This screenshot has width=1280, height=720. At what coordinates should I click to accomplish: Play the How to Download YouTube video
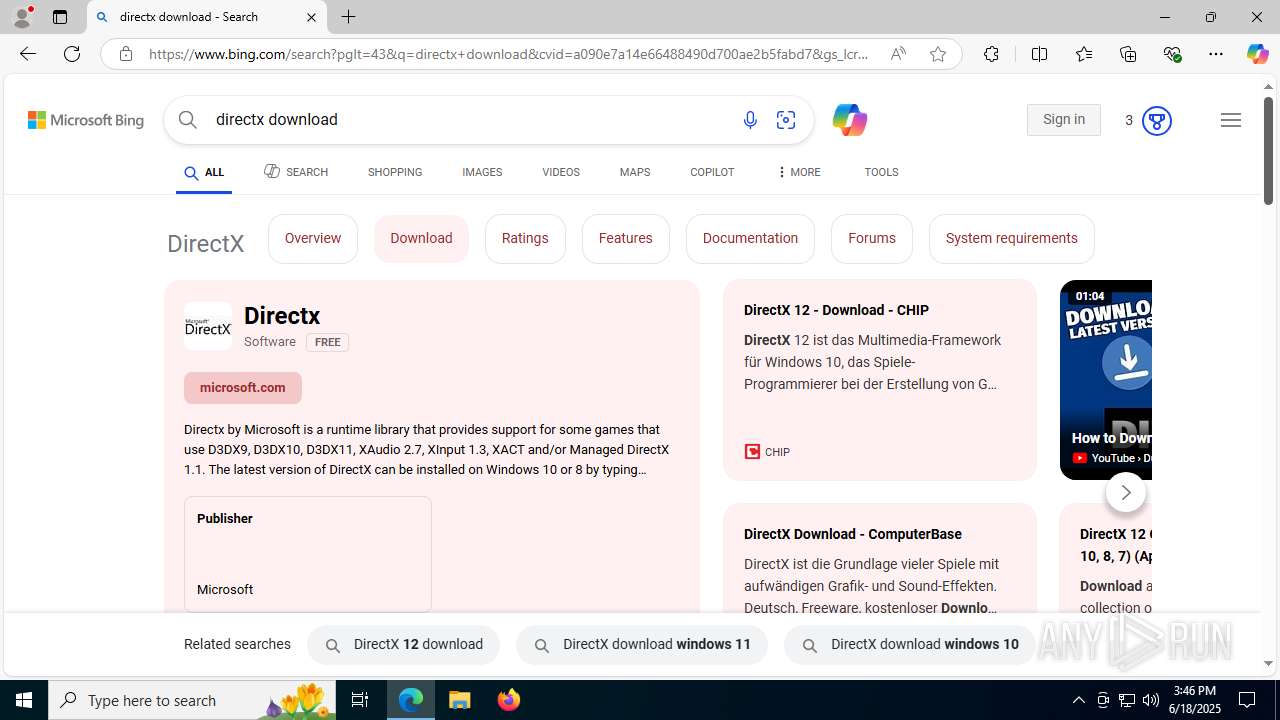(x=1106, y=380)
